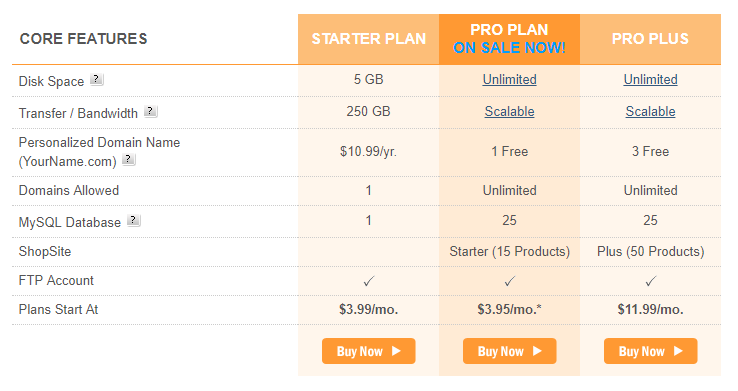Click the $3.95/mo.* Pro Plan price

pos(510,310)
